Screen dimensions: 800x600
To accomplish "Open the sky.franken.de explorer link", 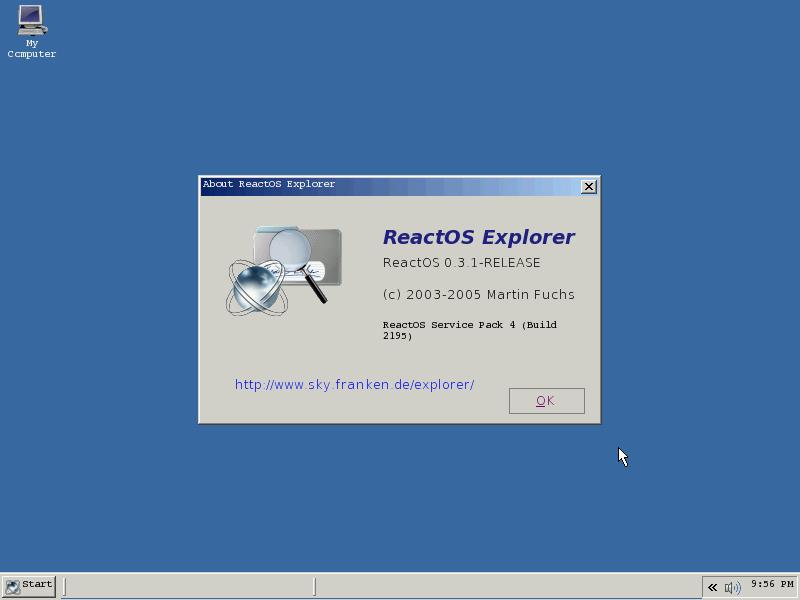I will point(355,385).
